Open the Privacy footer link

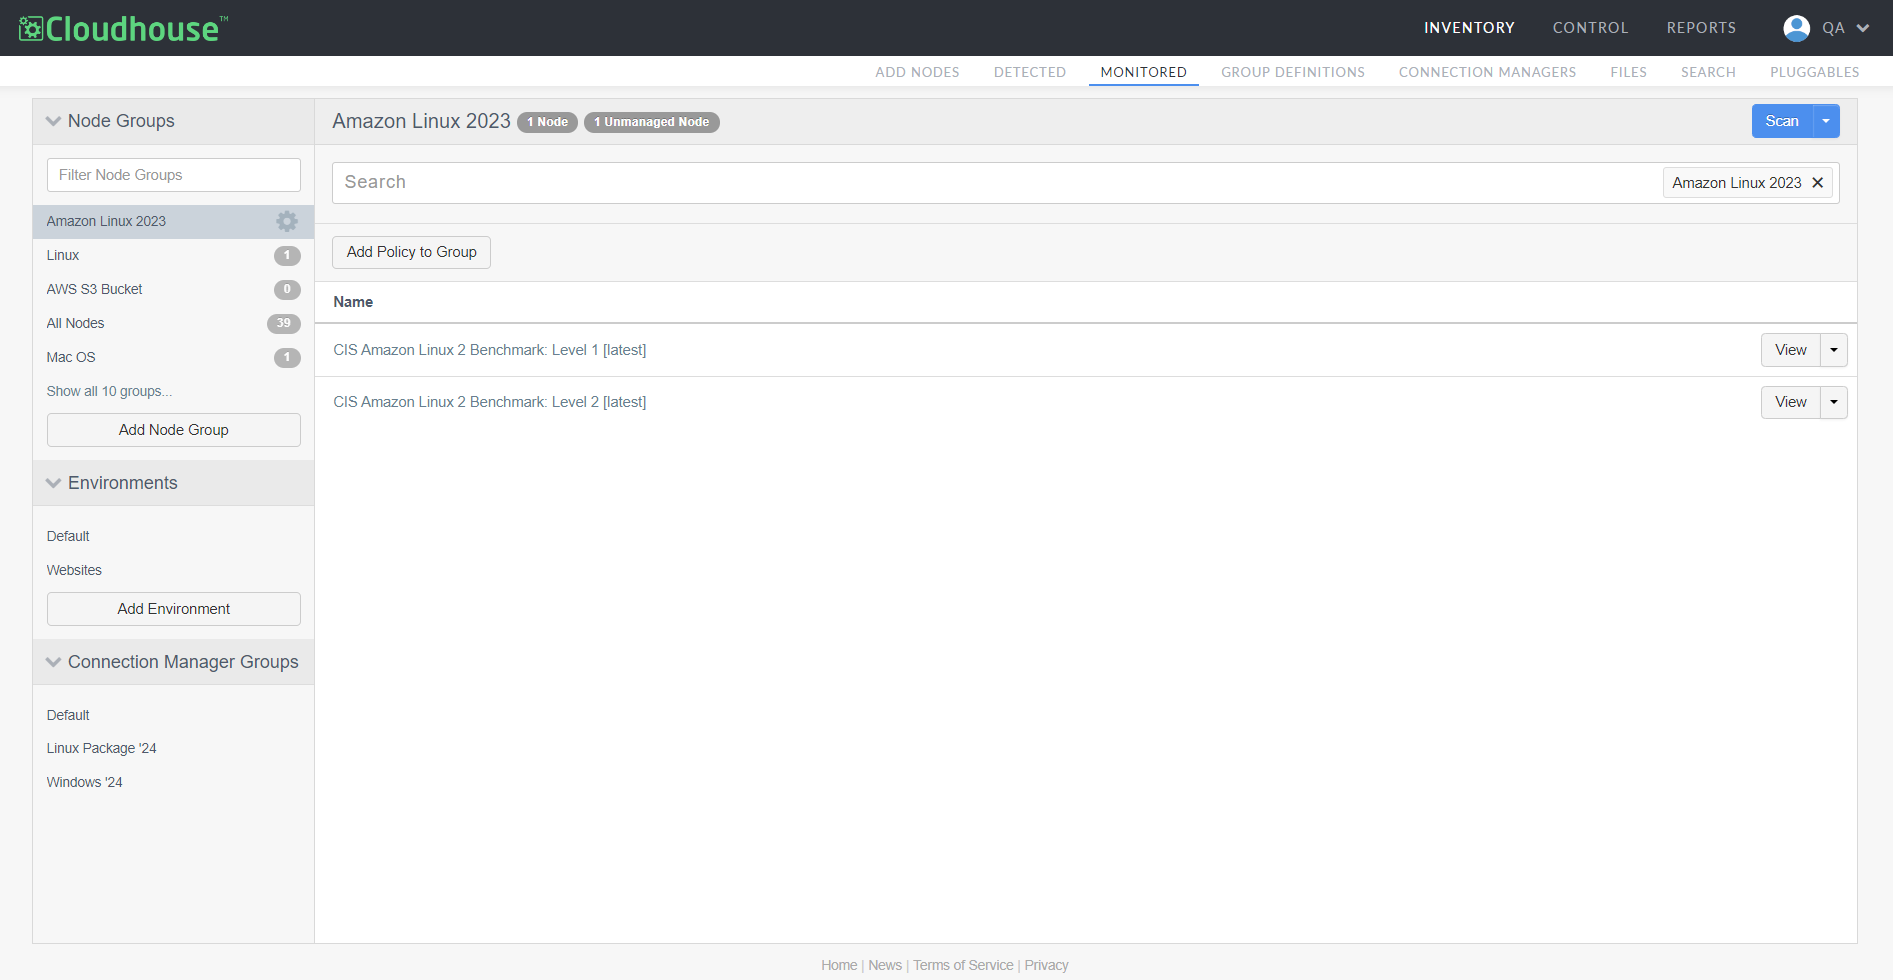(x=1046, y=965)
